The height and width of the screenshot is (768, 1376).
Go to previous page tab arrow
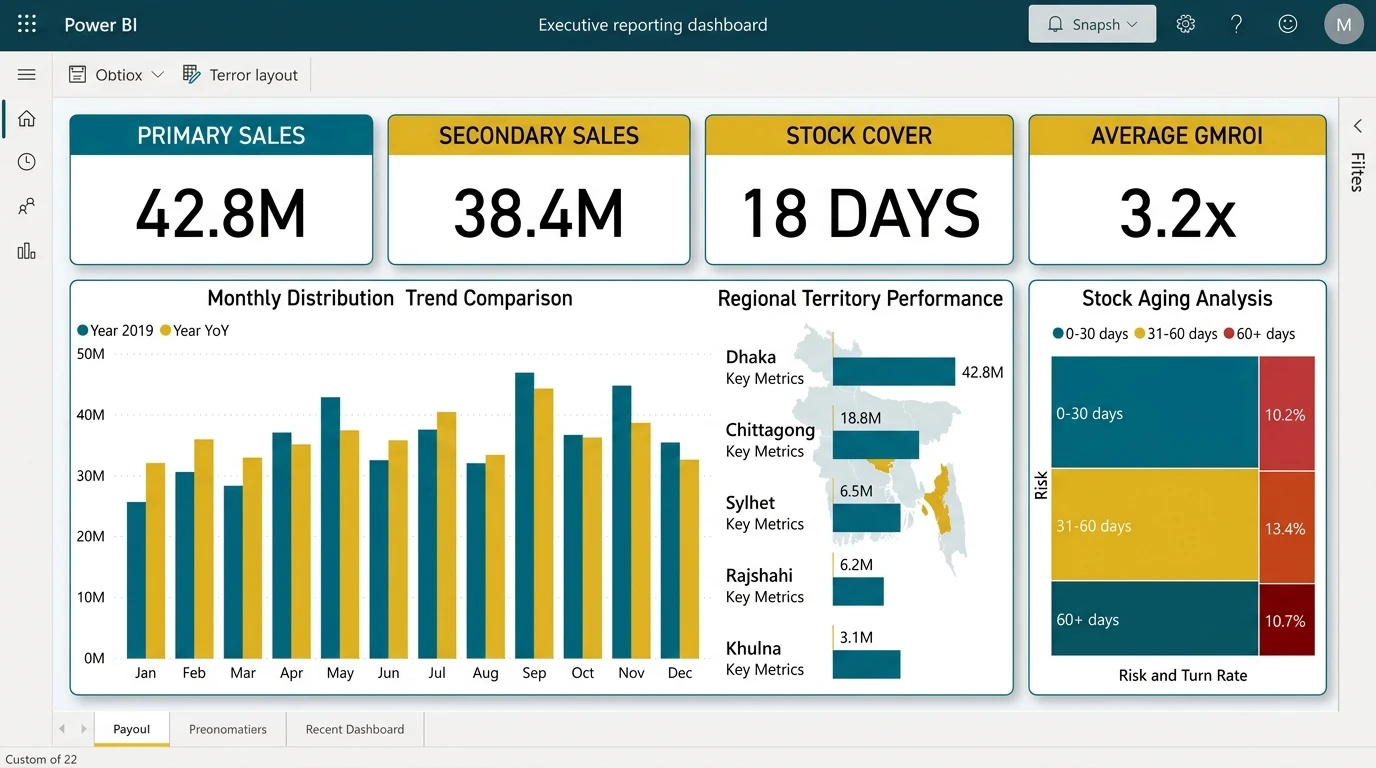(x=62, y=729)
